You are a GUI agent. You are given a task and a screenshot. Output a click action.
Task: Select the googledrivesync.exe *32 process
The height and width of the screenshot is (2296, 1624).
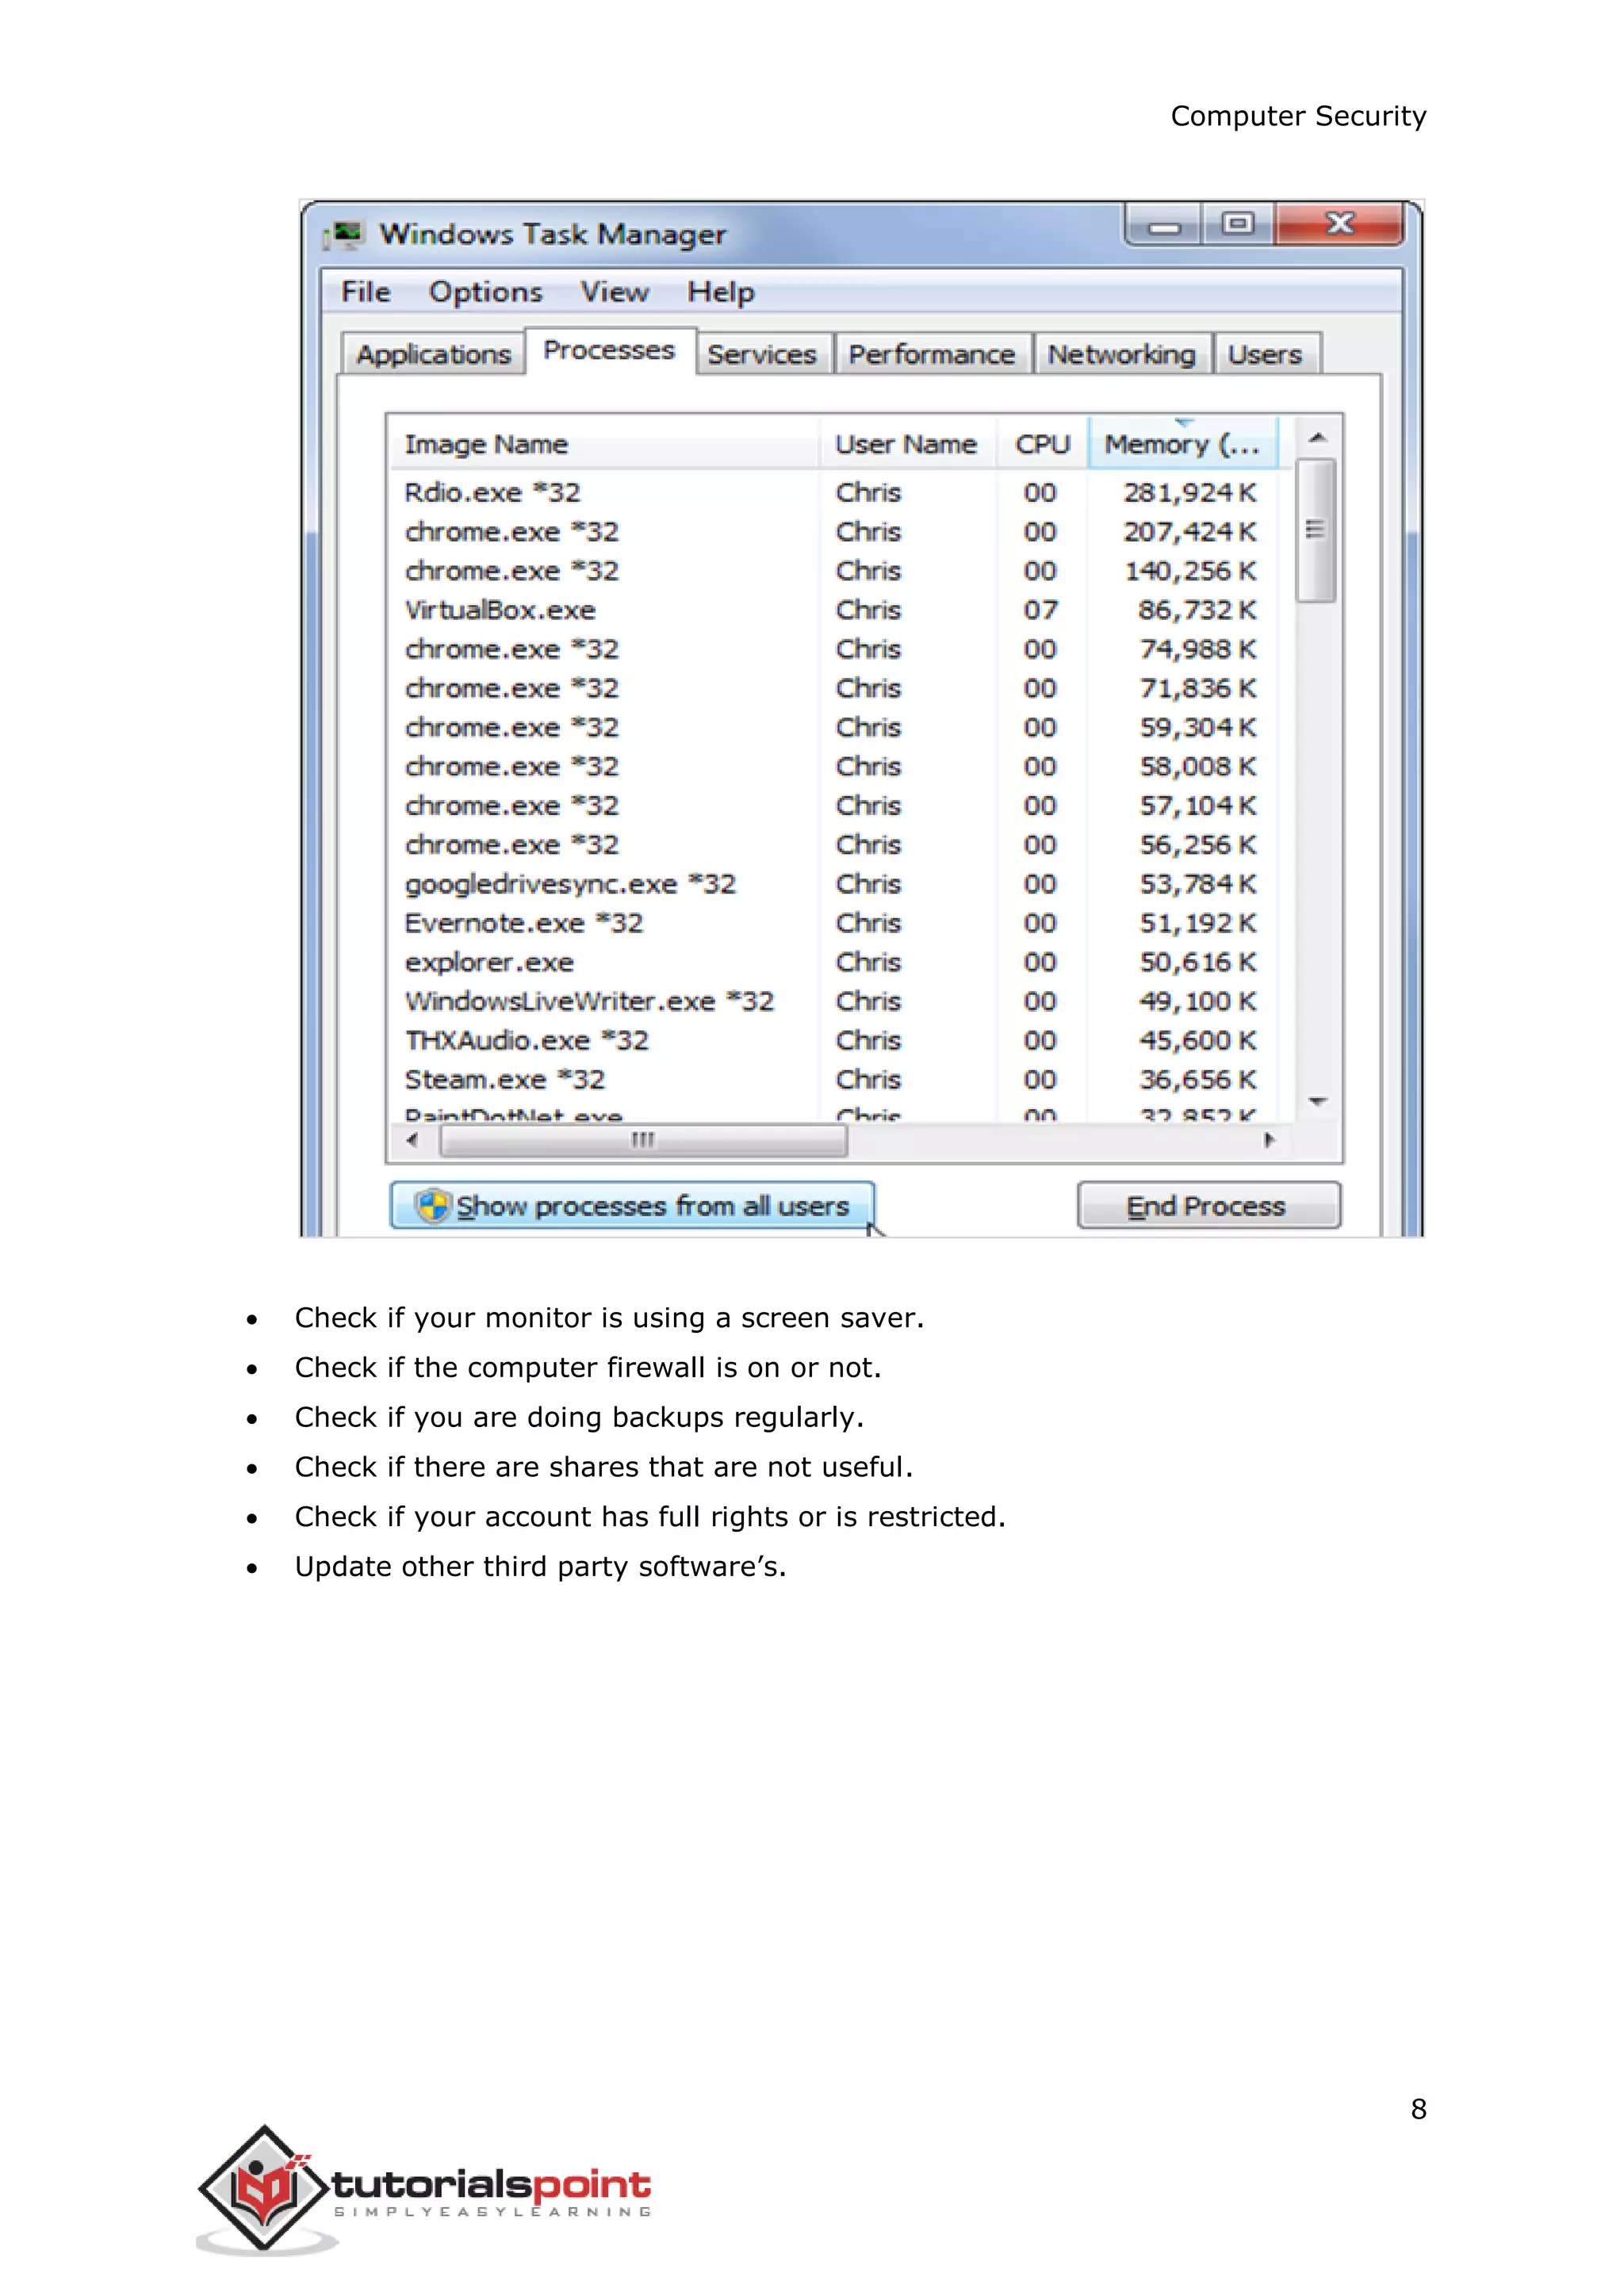click(834, 884)
